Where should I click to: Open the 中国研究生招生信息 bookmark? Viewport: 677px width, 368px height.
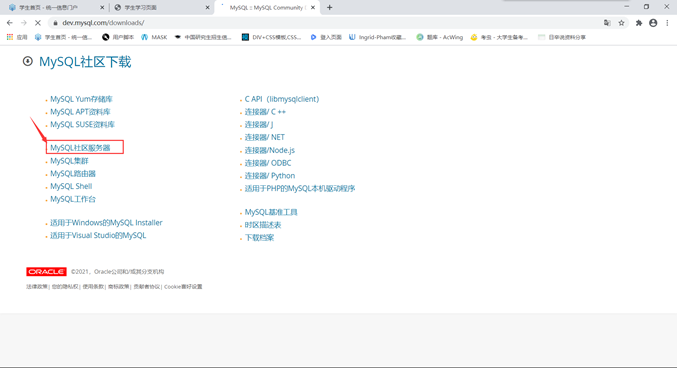(203, 37)
